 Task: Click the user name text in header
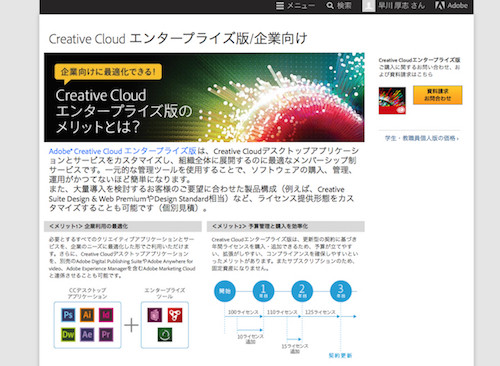point(401,6)
